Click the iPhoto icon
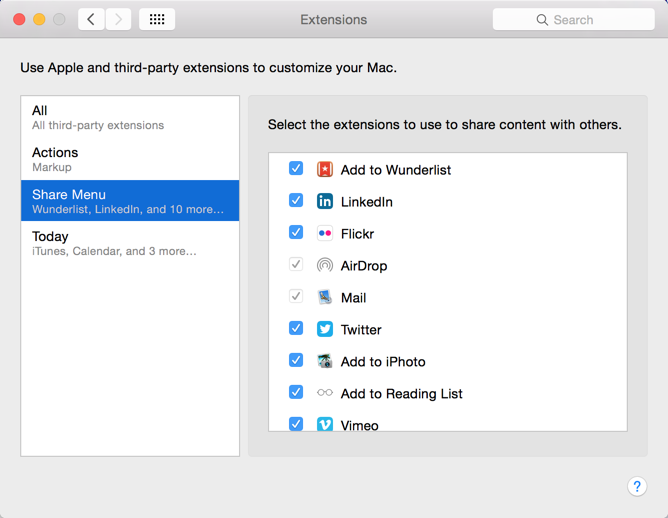668x518 pixels. 325,362
